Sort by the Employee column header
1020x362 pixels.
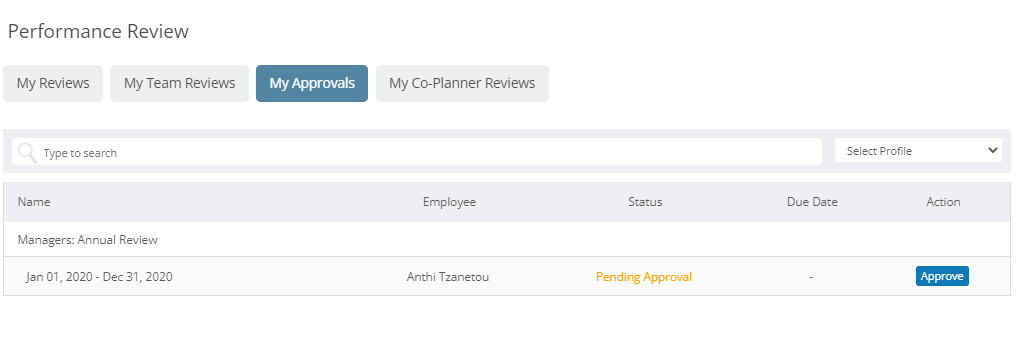point(450,202)
